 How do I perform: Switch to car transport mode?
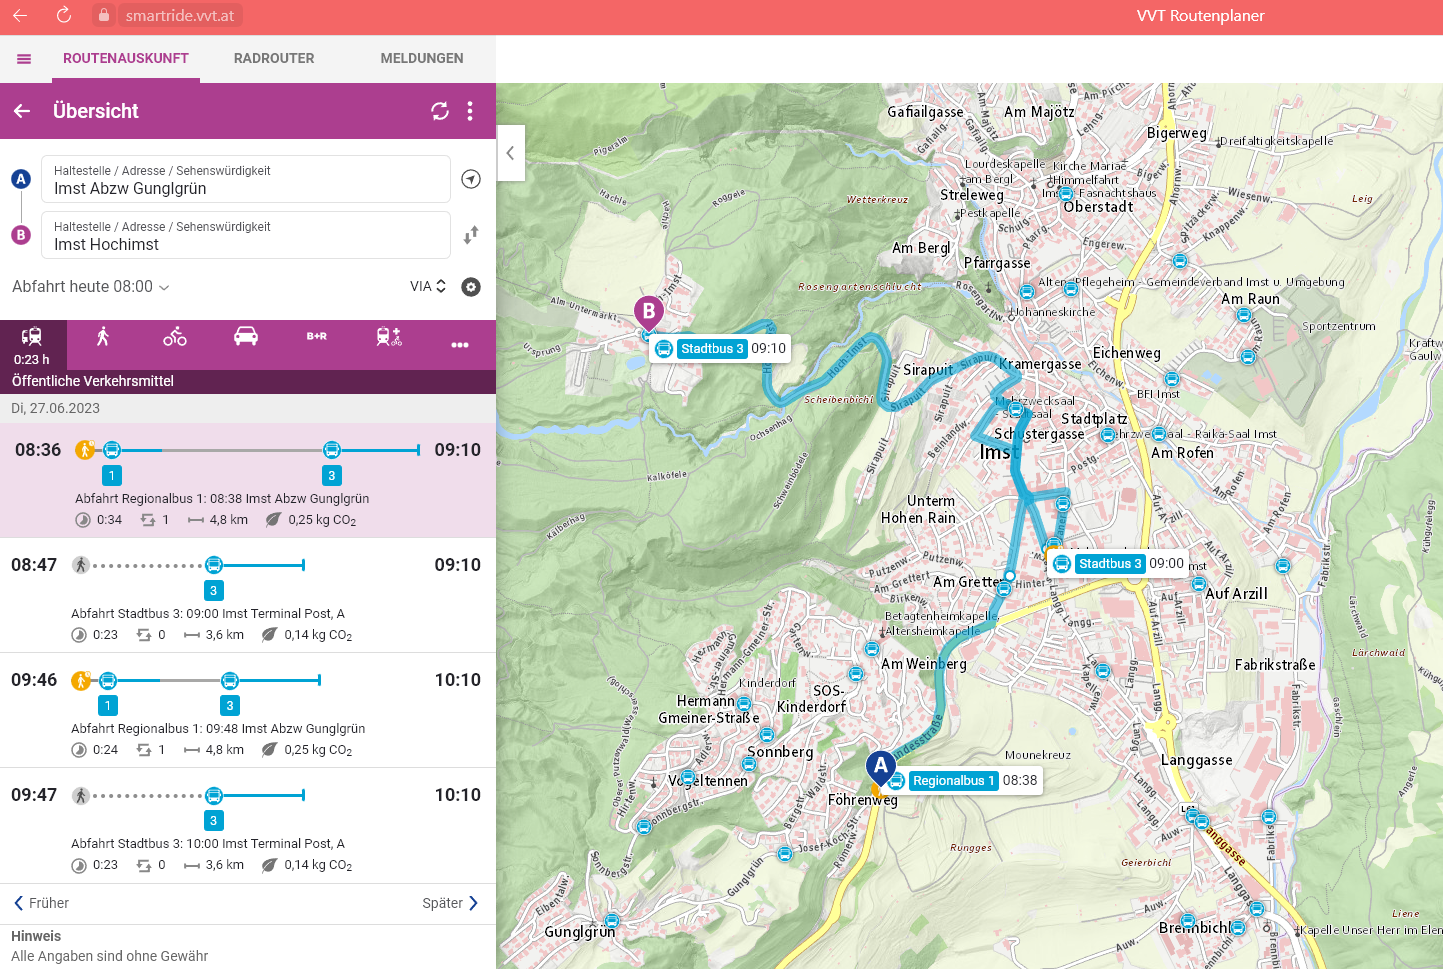click(x=246, y=337)
